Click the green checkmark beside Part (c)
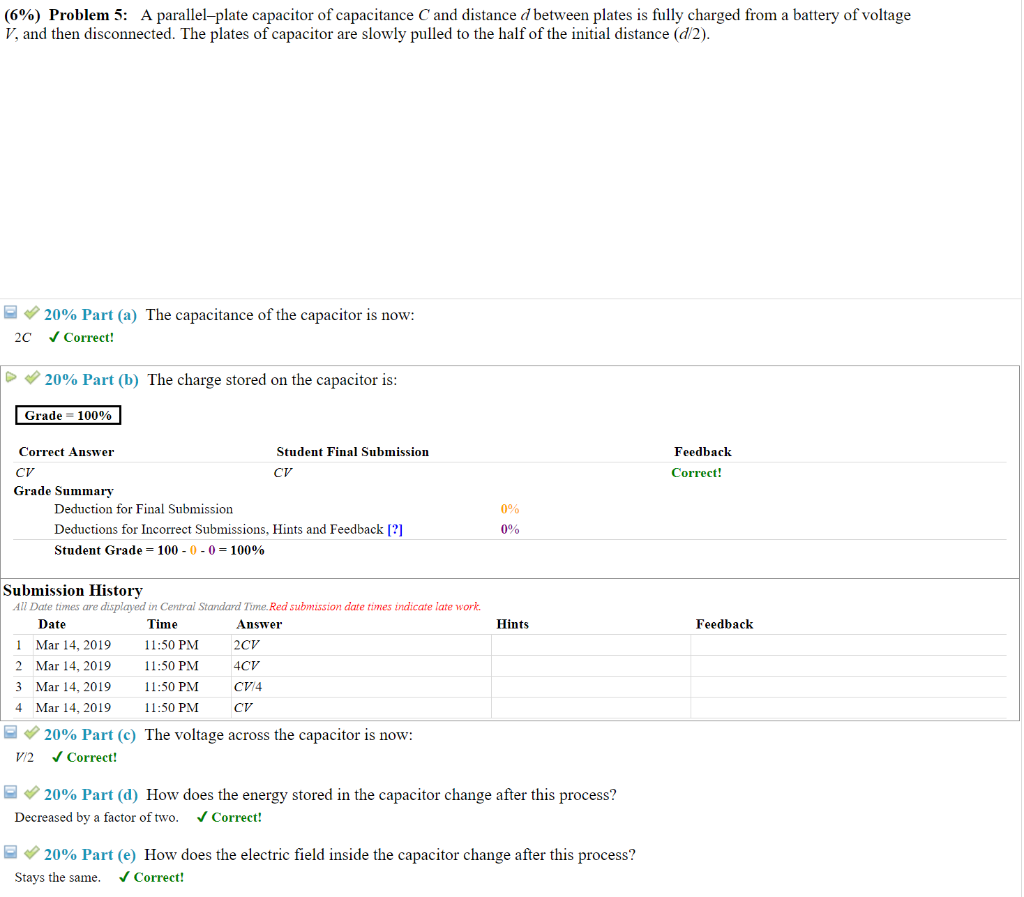Screen dimensions: 1024x897 pyautogui.click(x=31, y=732)
